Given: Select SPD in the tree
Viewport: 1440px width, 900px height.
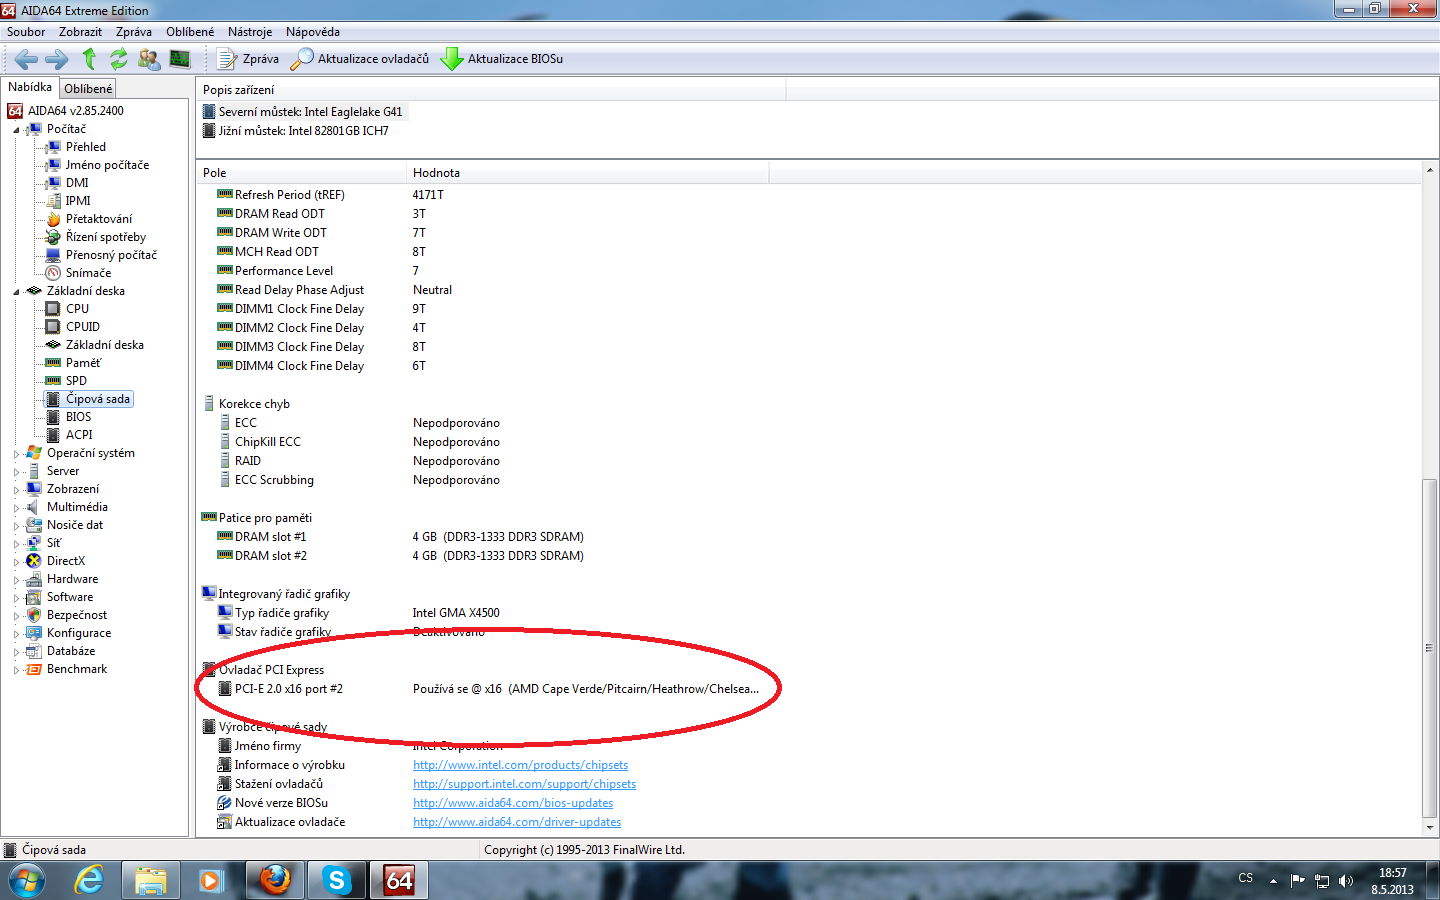Looking at the screenshot, I should point(76,381).
